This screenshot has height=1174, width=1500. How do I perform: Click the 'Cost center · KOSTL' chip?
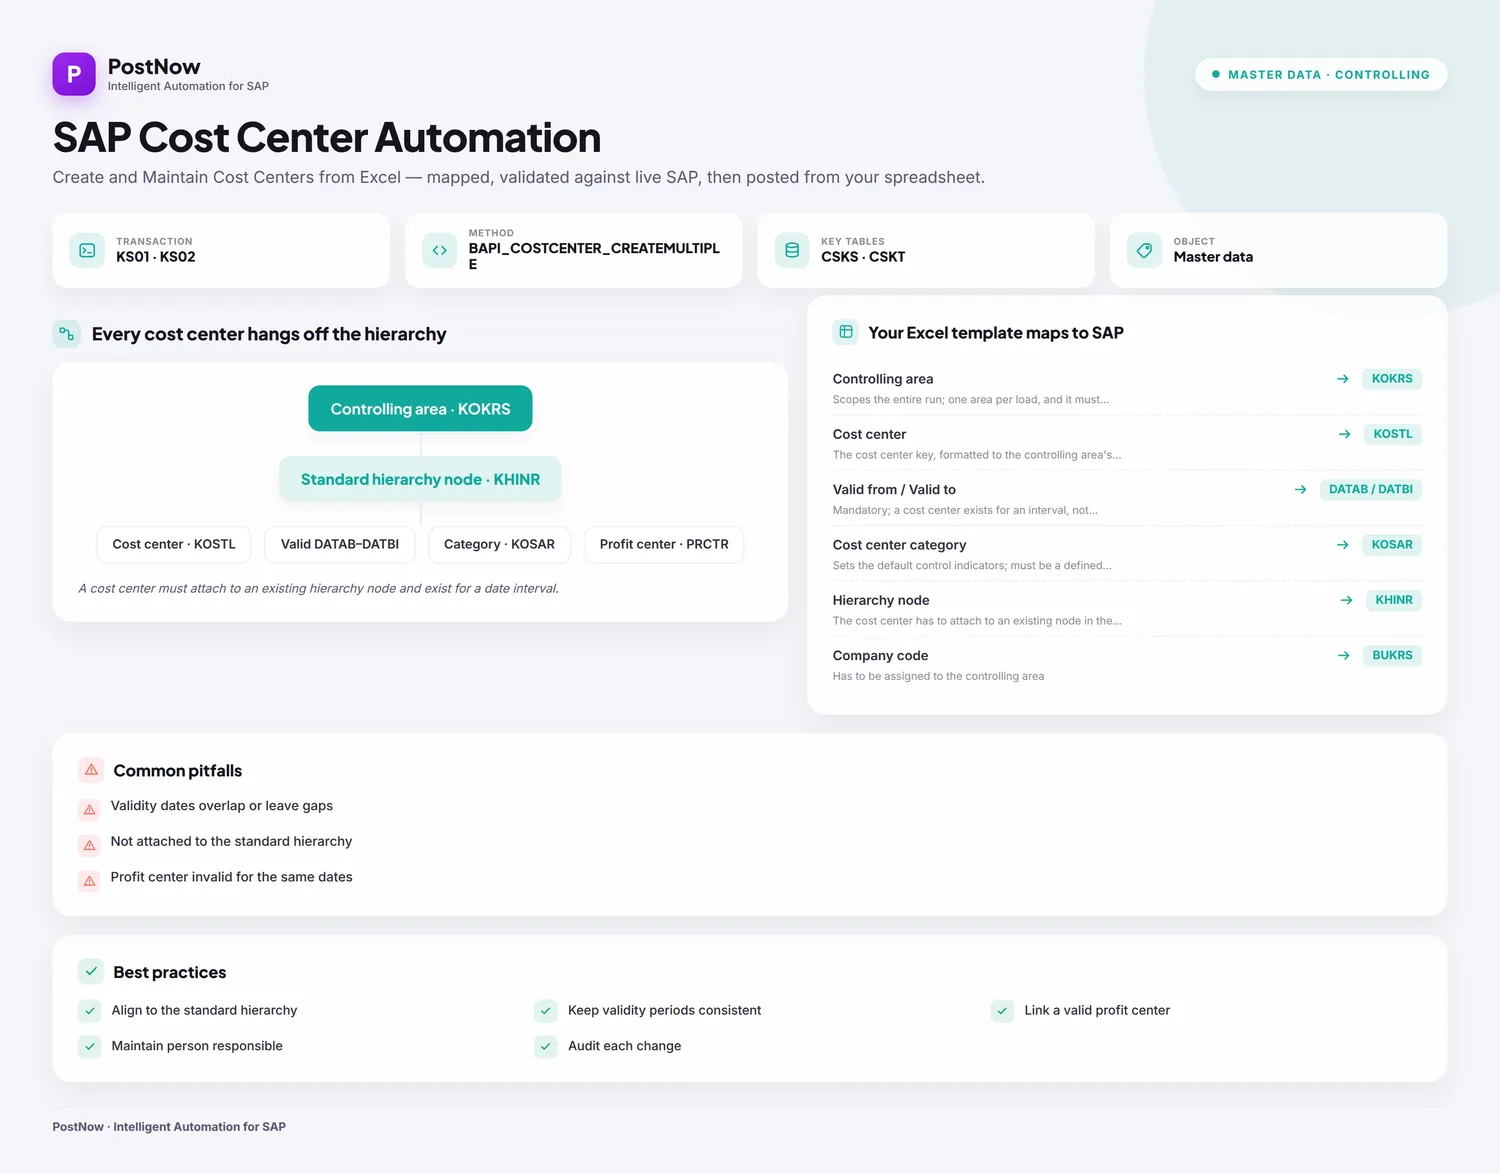174,544
